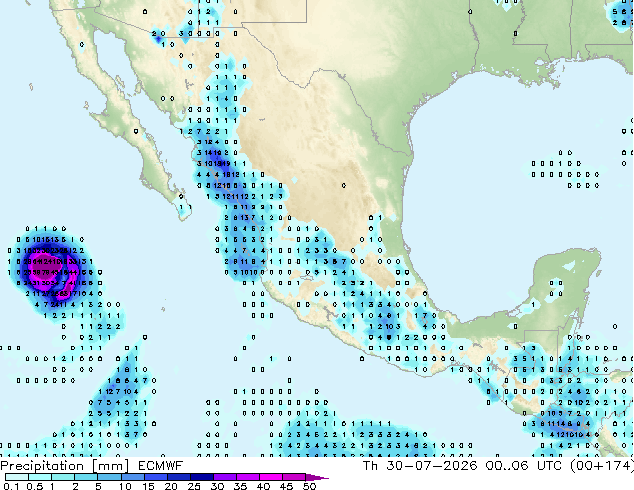Click the above-50 mm arrow at legend end
Viewport: 634px width, 490px height.
coord(317,477)
